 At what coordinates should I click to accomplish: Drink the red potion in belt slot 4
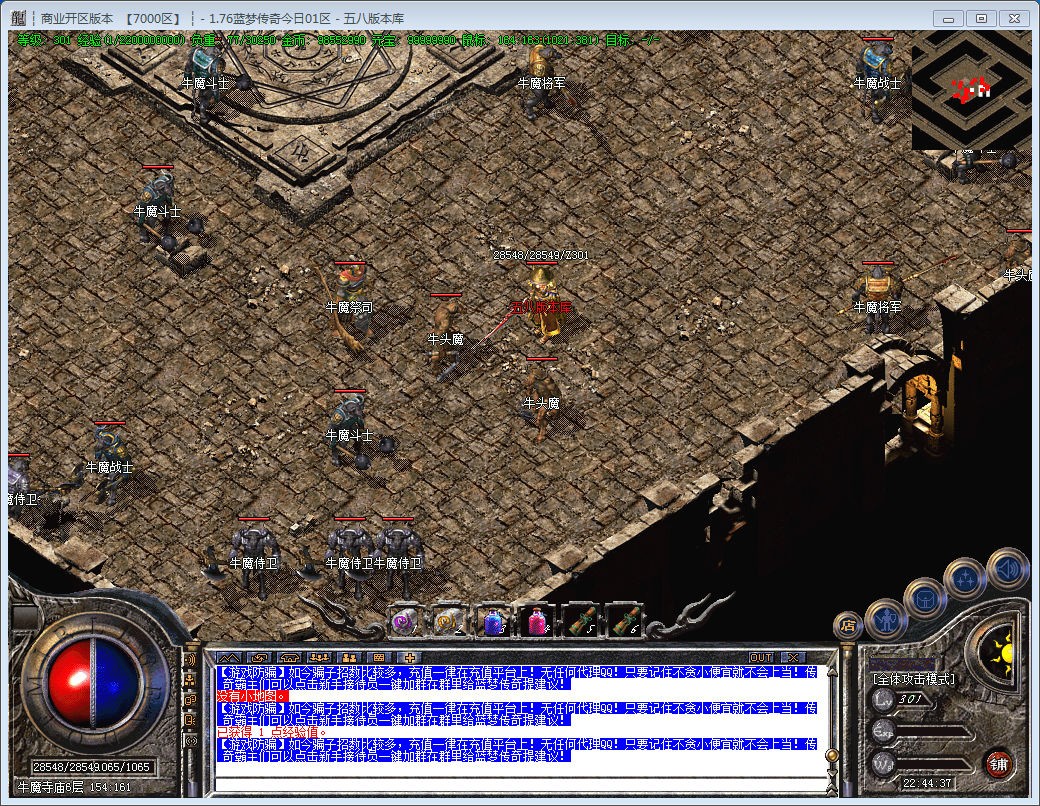(x=537, y=622)
